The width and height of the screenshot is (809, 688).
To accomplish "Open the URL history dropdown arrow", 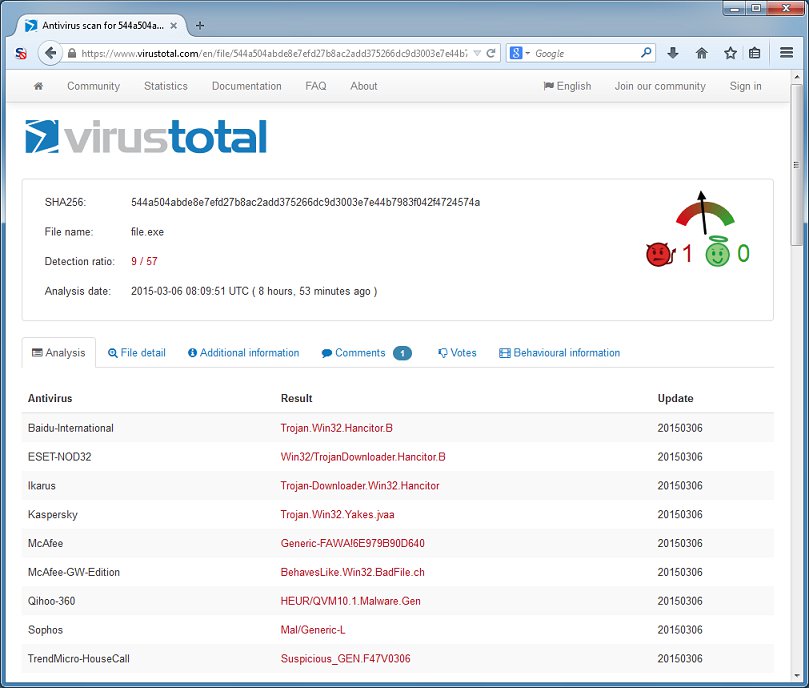I will [477, 53].
